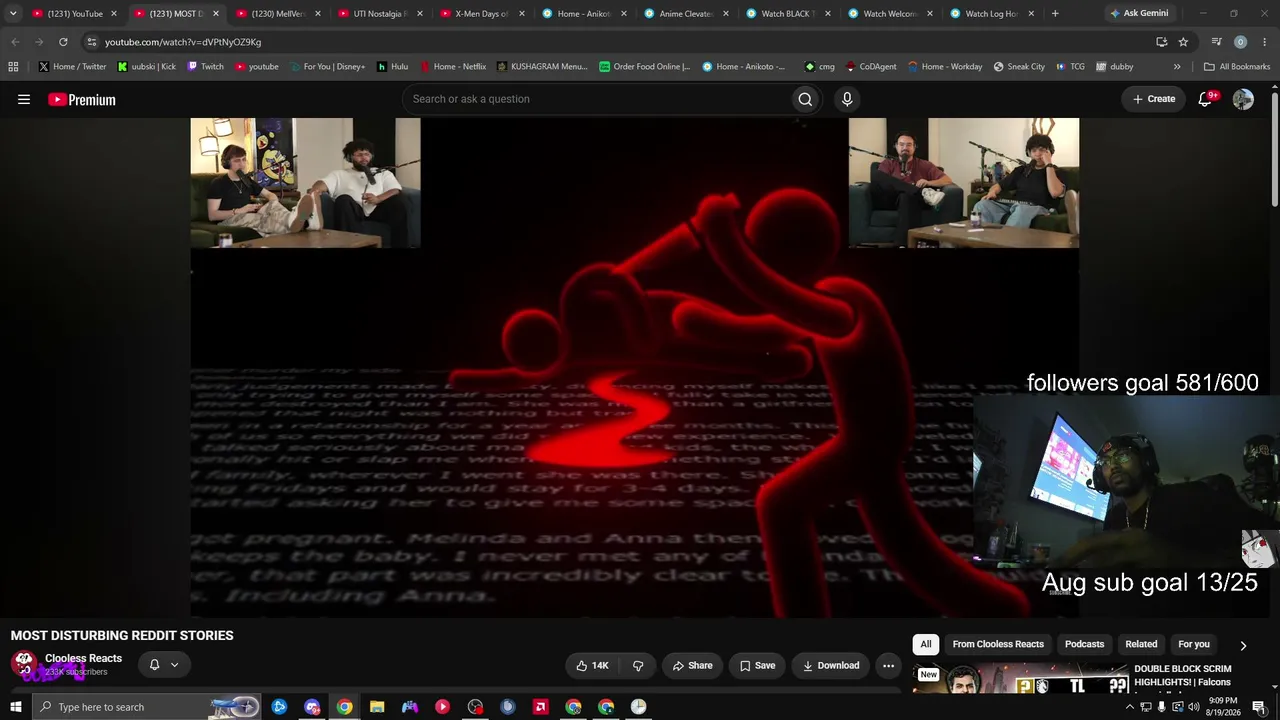The height and width of the screenshot is (720, 1280).
Task: Click the Create button
Action: pyautogui.click(x=1154, y=99)
